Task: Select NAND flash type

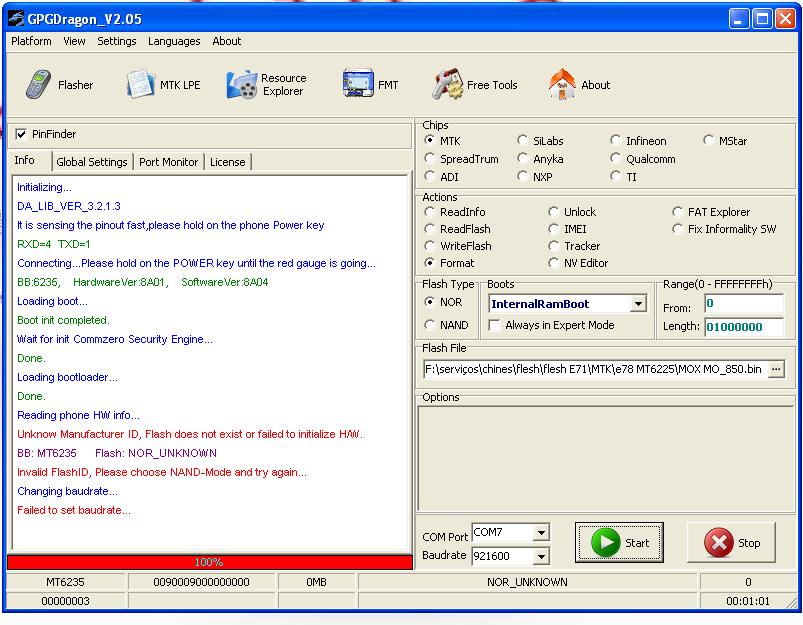Action: coord(430,325)
